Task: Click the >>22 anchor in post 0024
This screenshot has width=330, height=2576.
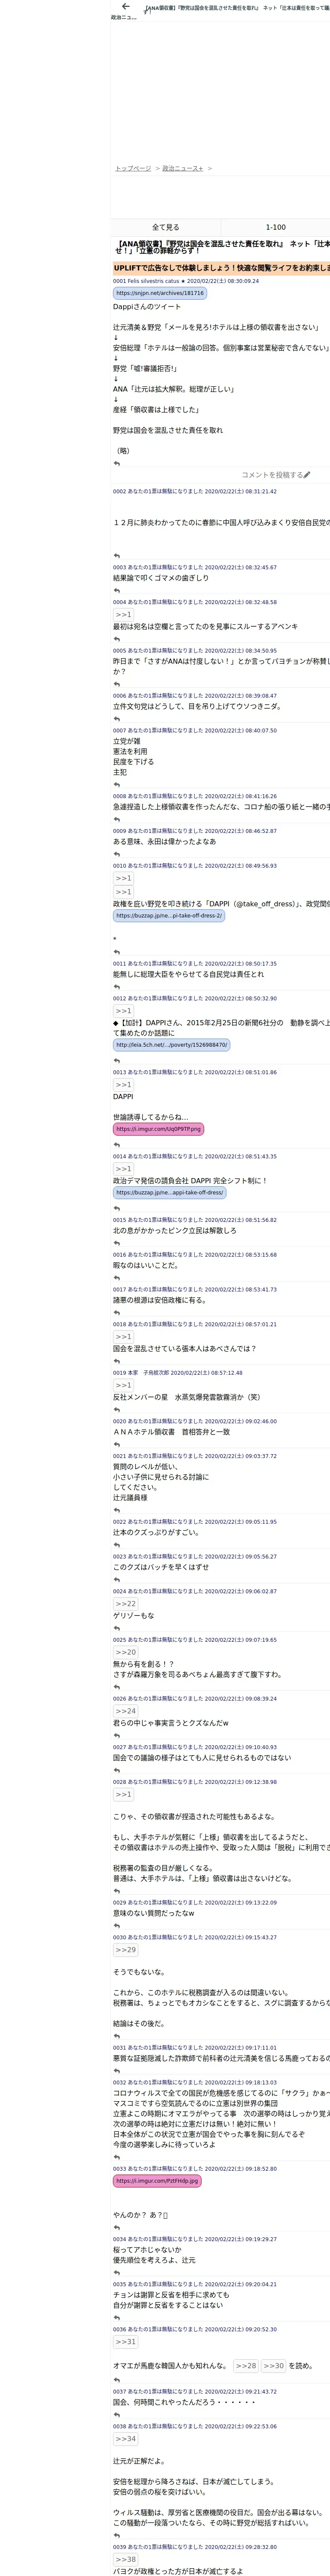Action: (x=125, y=1603)
